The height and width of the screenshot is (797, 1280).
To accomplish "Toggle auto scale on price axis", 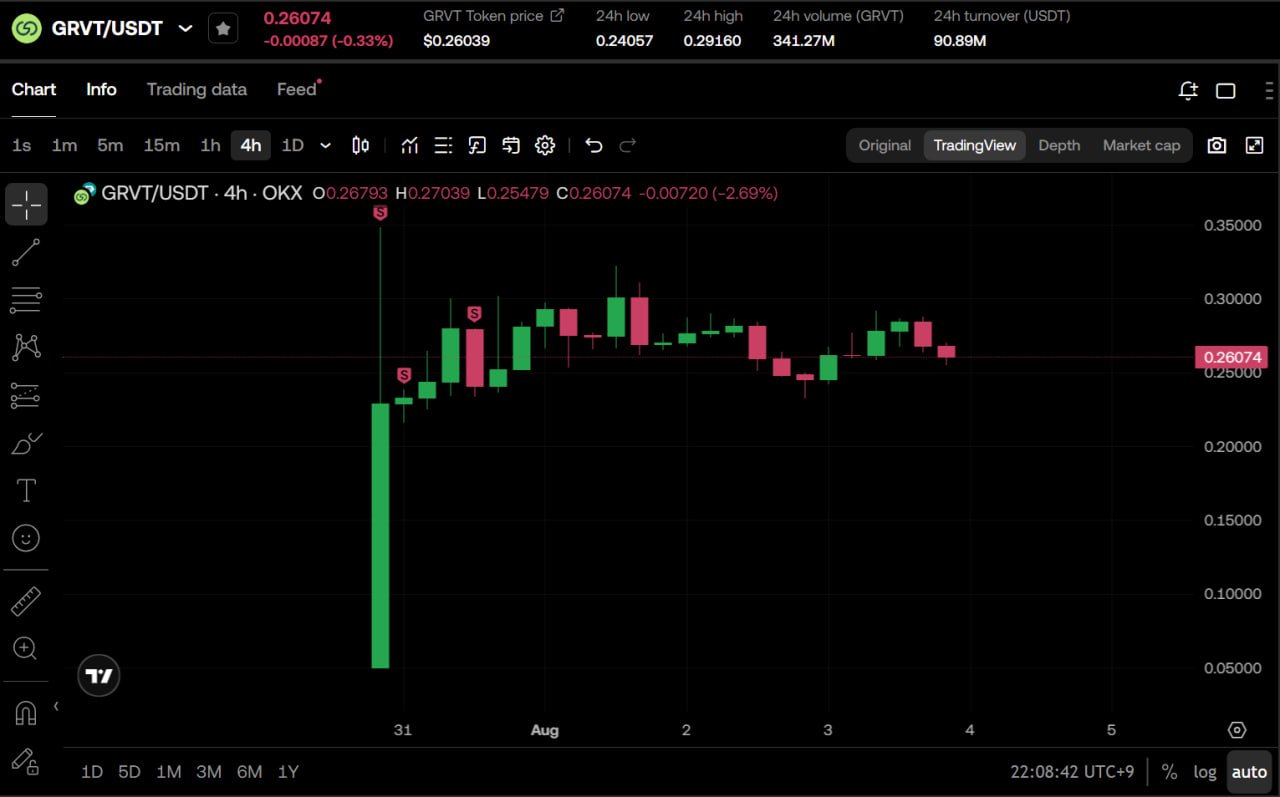I will 1249,772.
